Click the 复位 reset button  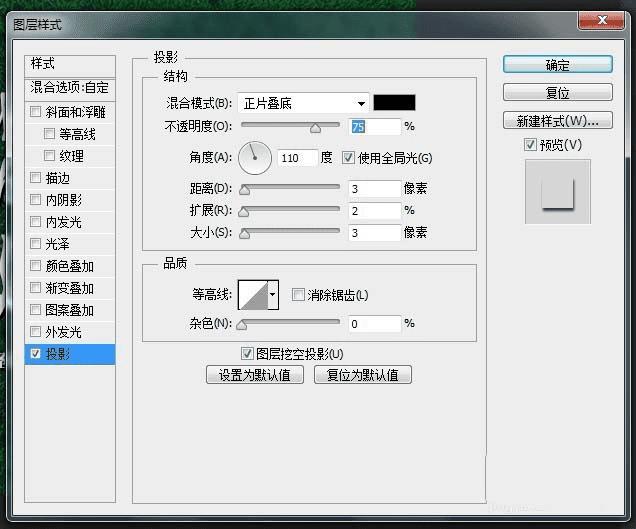(x=558, y=92)
